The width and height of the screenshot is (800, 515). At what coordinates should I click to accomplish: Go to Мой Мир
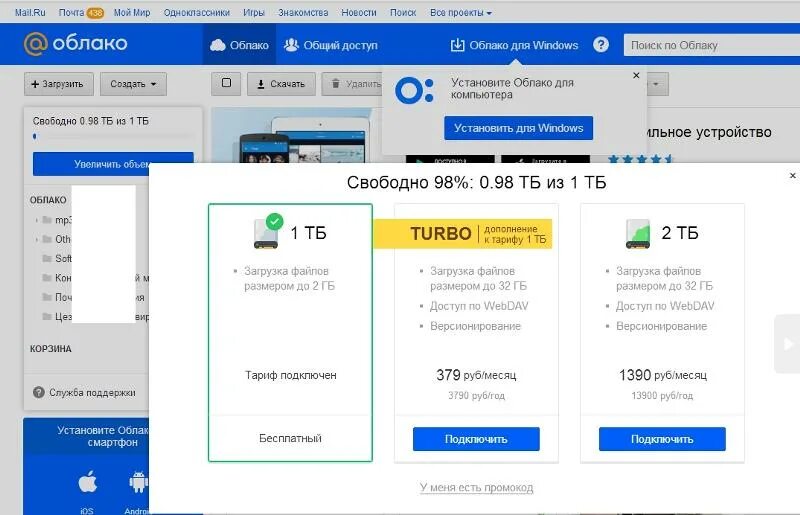[132, 12]
